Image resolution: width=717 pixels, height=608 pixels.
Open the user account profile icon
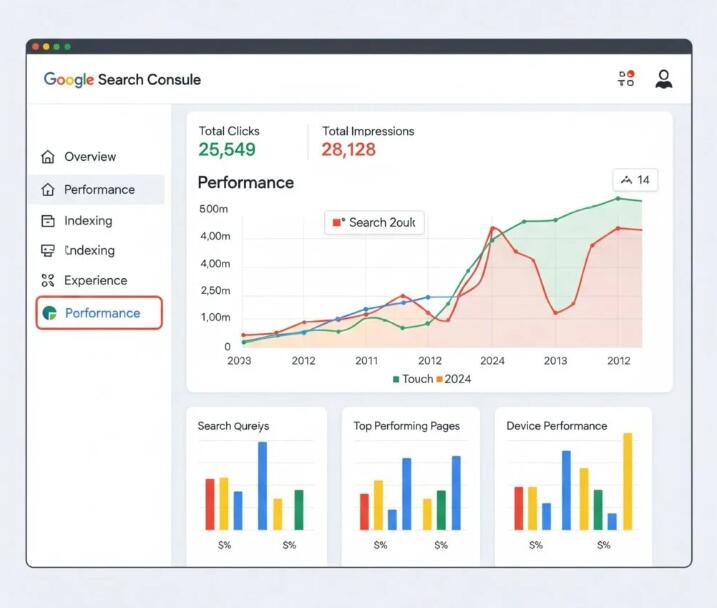point(663,79)
